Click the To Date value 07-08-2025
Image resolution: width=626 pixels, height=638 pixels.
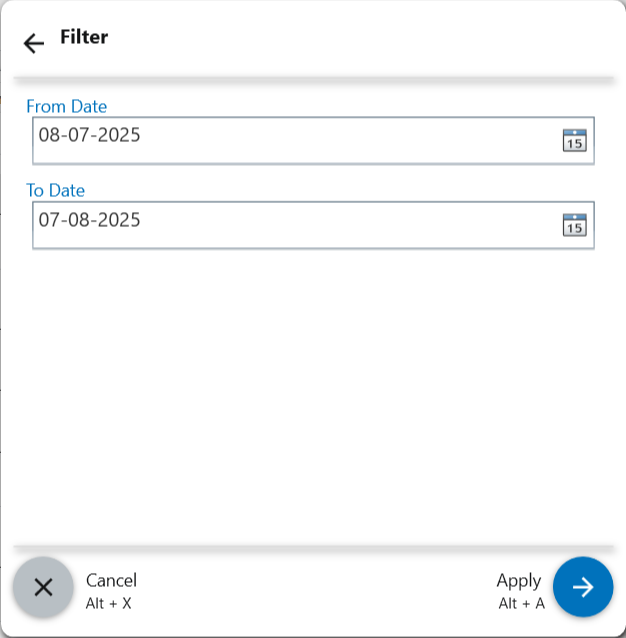pos(89,220)
